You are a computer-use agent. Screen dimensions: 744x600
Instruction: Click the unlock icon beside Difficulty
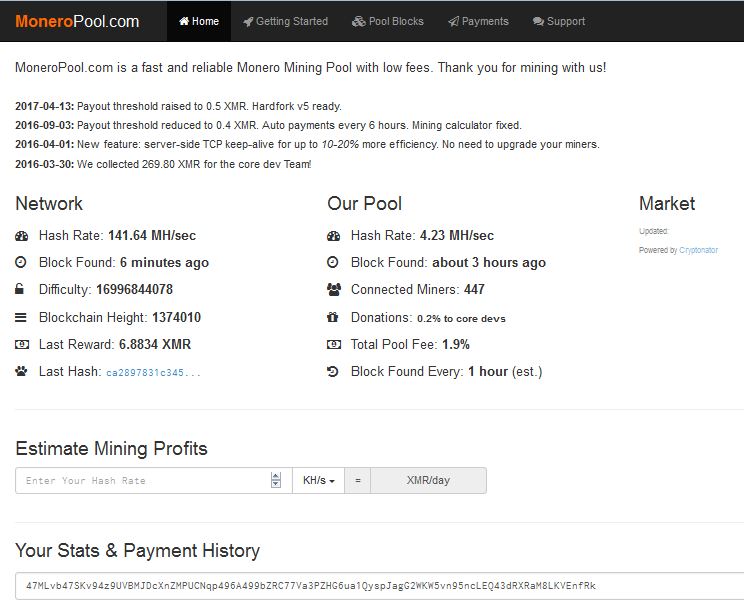[x=19, y=289]
